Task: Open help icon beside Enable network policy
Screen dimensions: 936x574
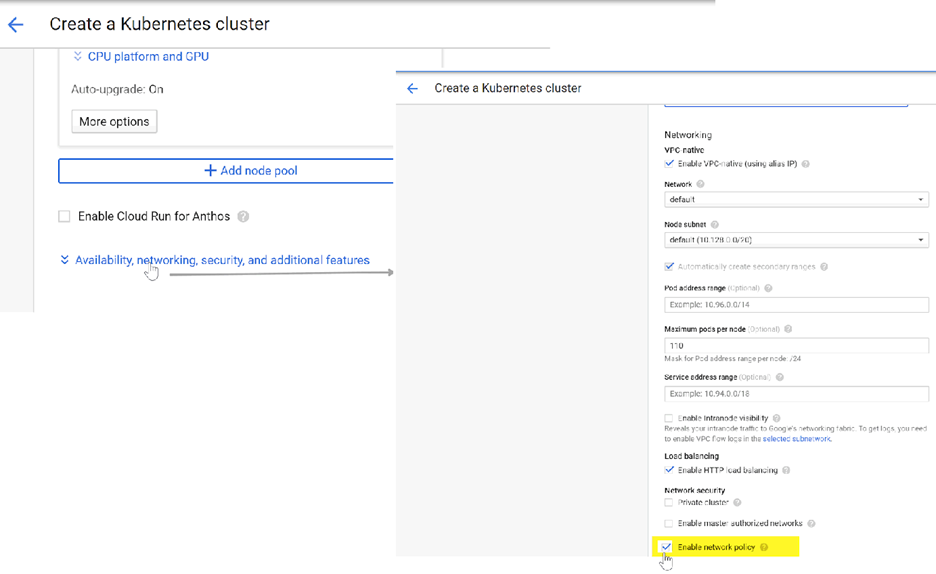Action: coord(764,547)
